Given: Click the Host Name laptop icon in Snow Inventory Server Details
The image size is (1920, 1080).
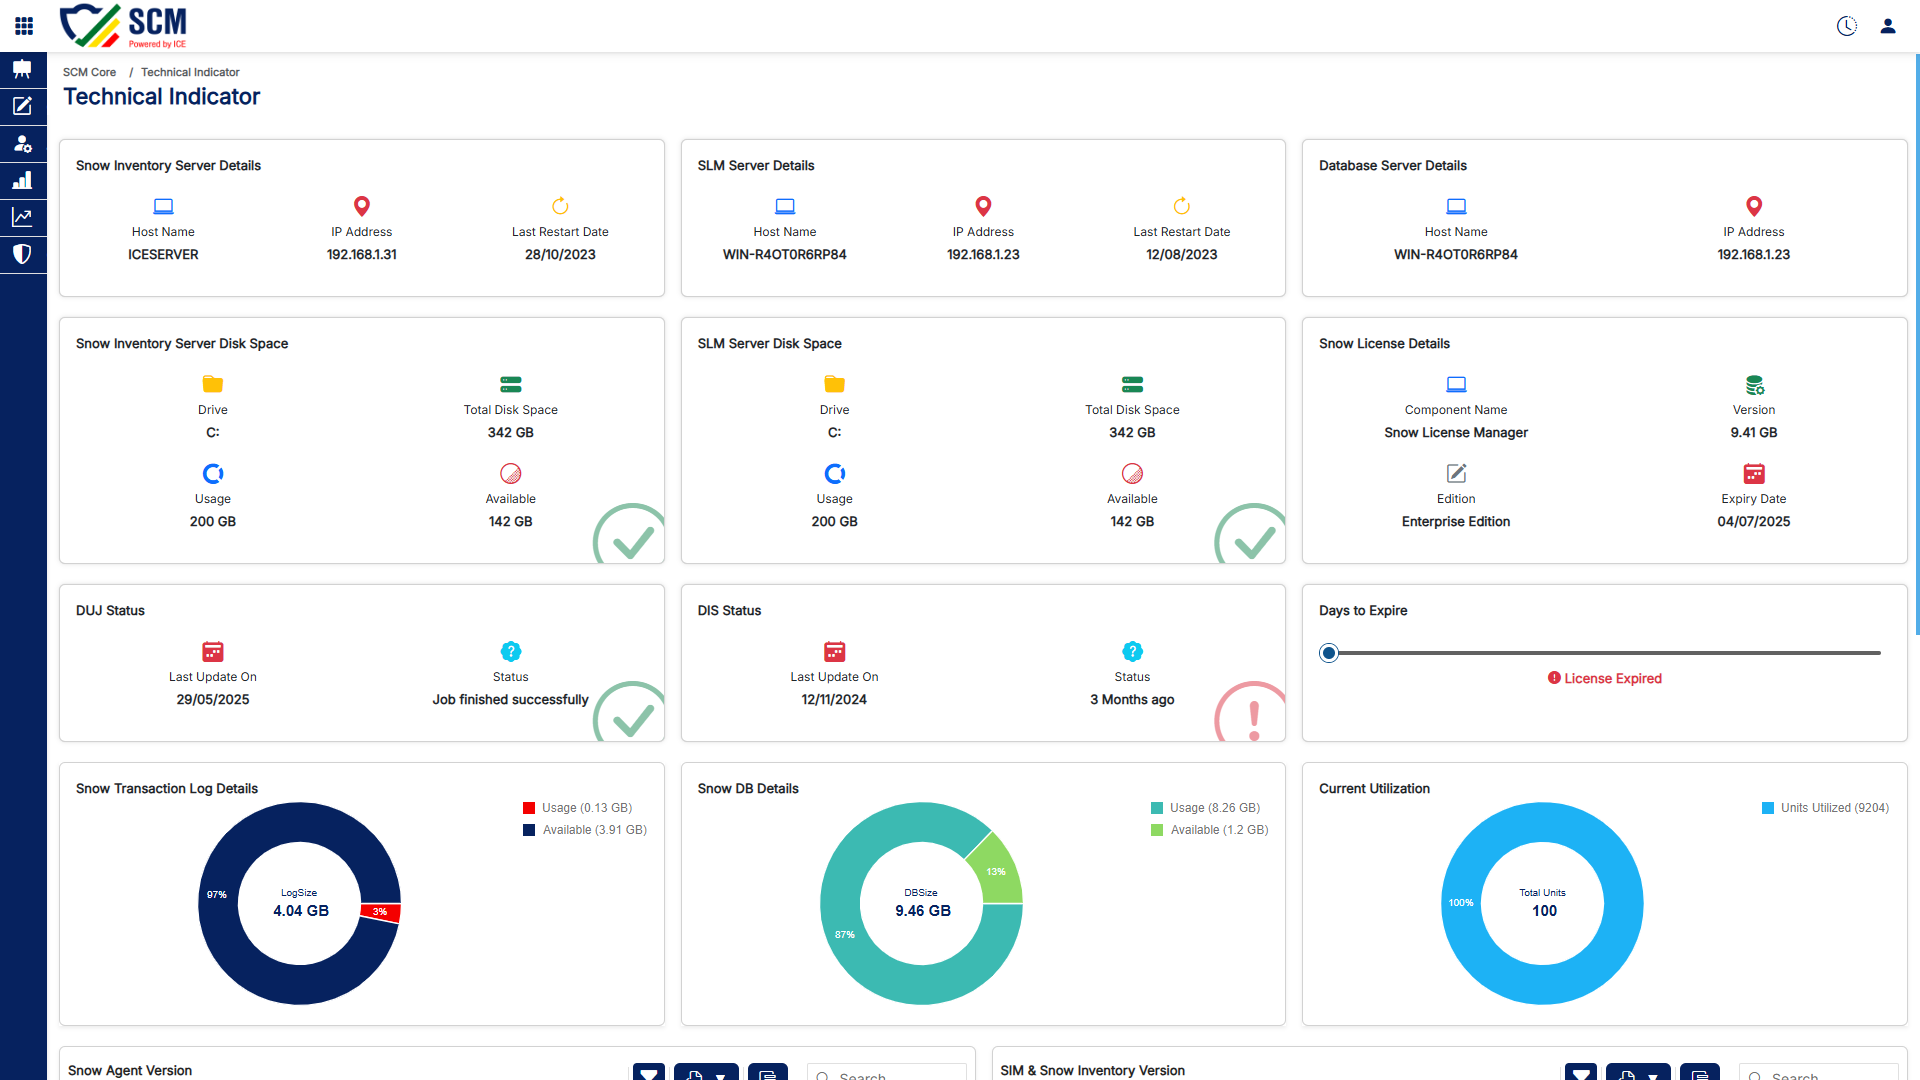Looking at the screenshot, I should [163, 206].
